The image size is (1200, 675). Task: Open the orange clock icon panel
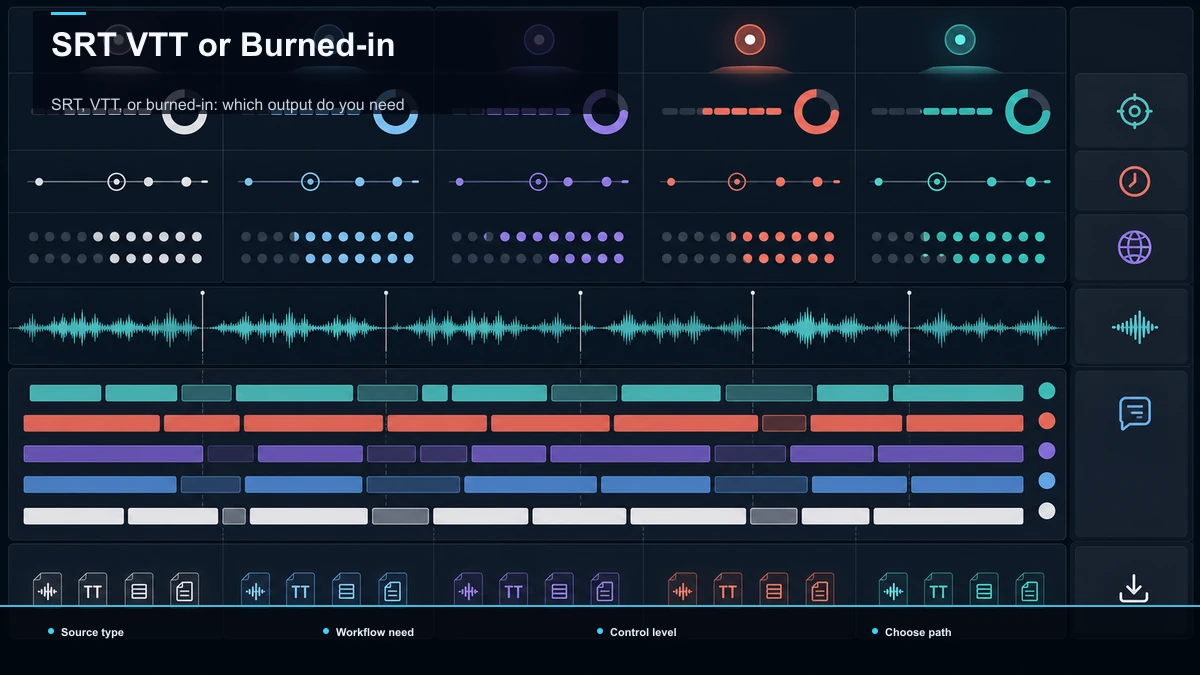click(x=1134, y=181)
